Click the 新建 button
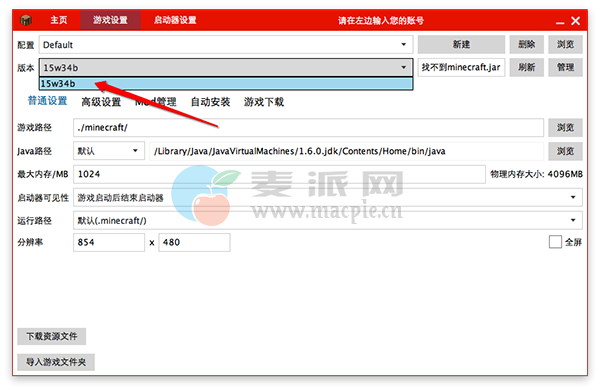Image resolution: width=600 pixels, height=391 pixels. 461,44
